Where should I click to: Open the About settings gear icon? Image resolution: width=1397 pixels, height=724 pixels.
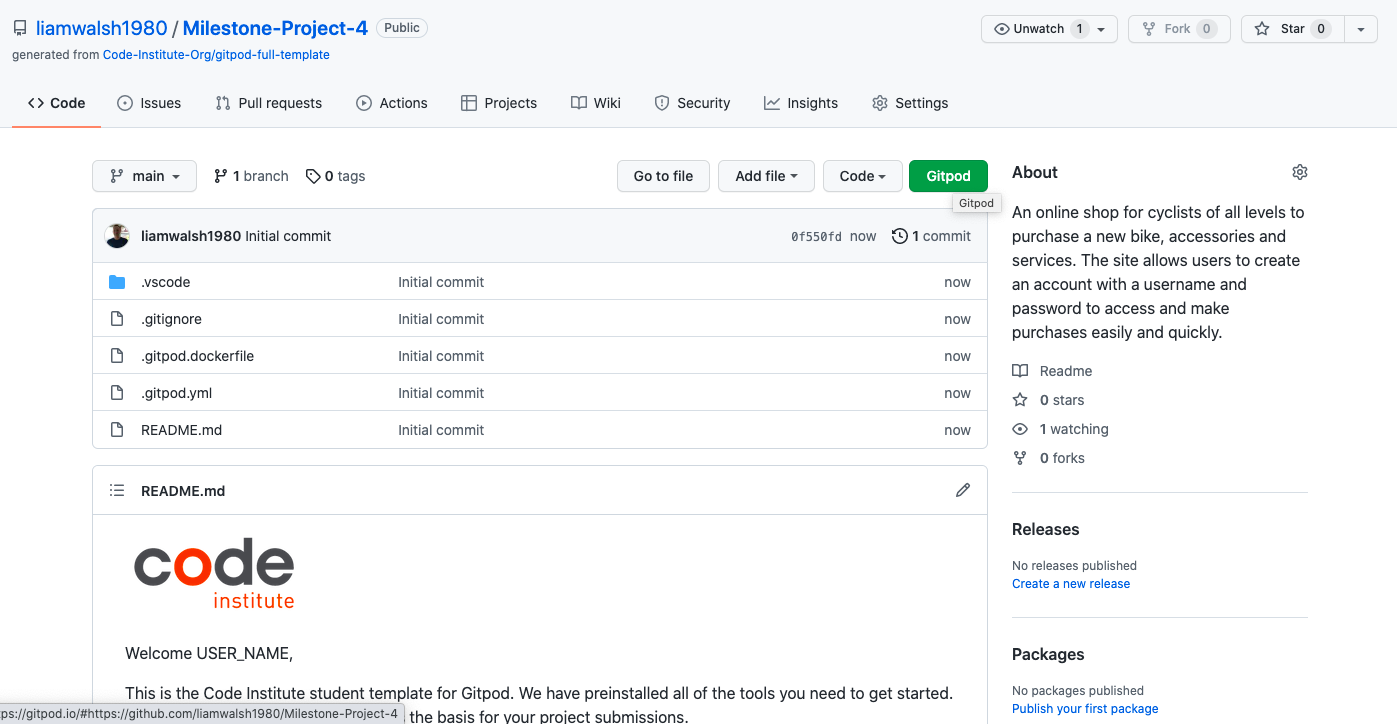(x=1300, y=172)
